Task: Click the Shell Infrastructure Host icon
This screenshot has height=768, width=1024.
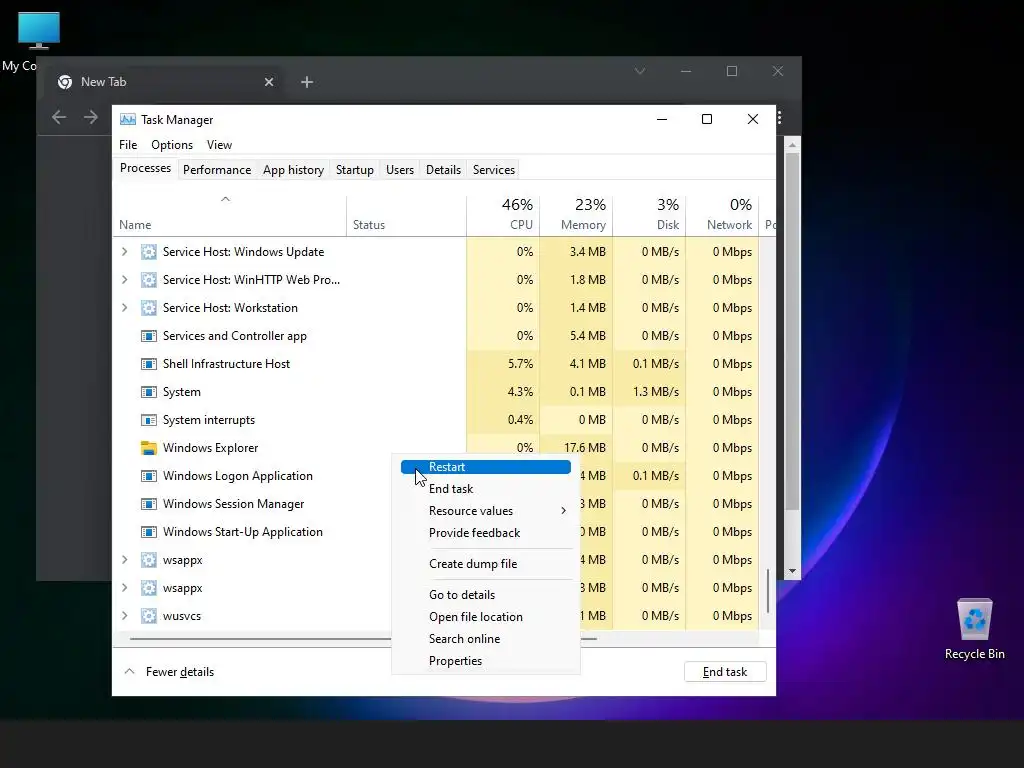Action: pos(149,364)
